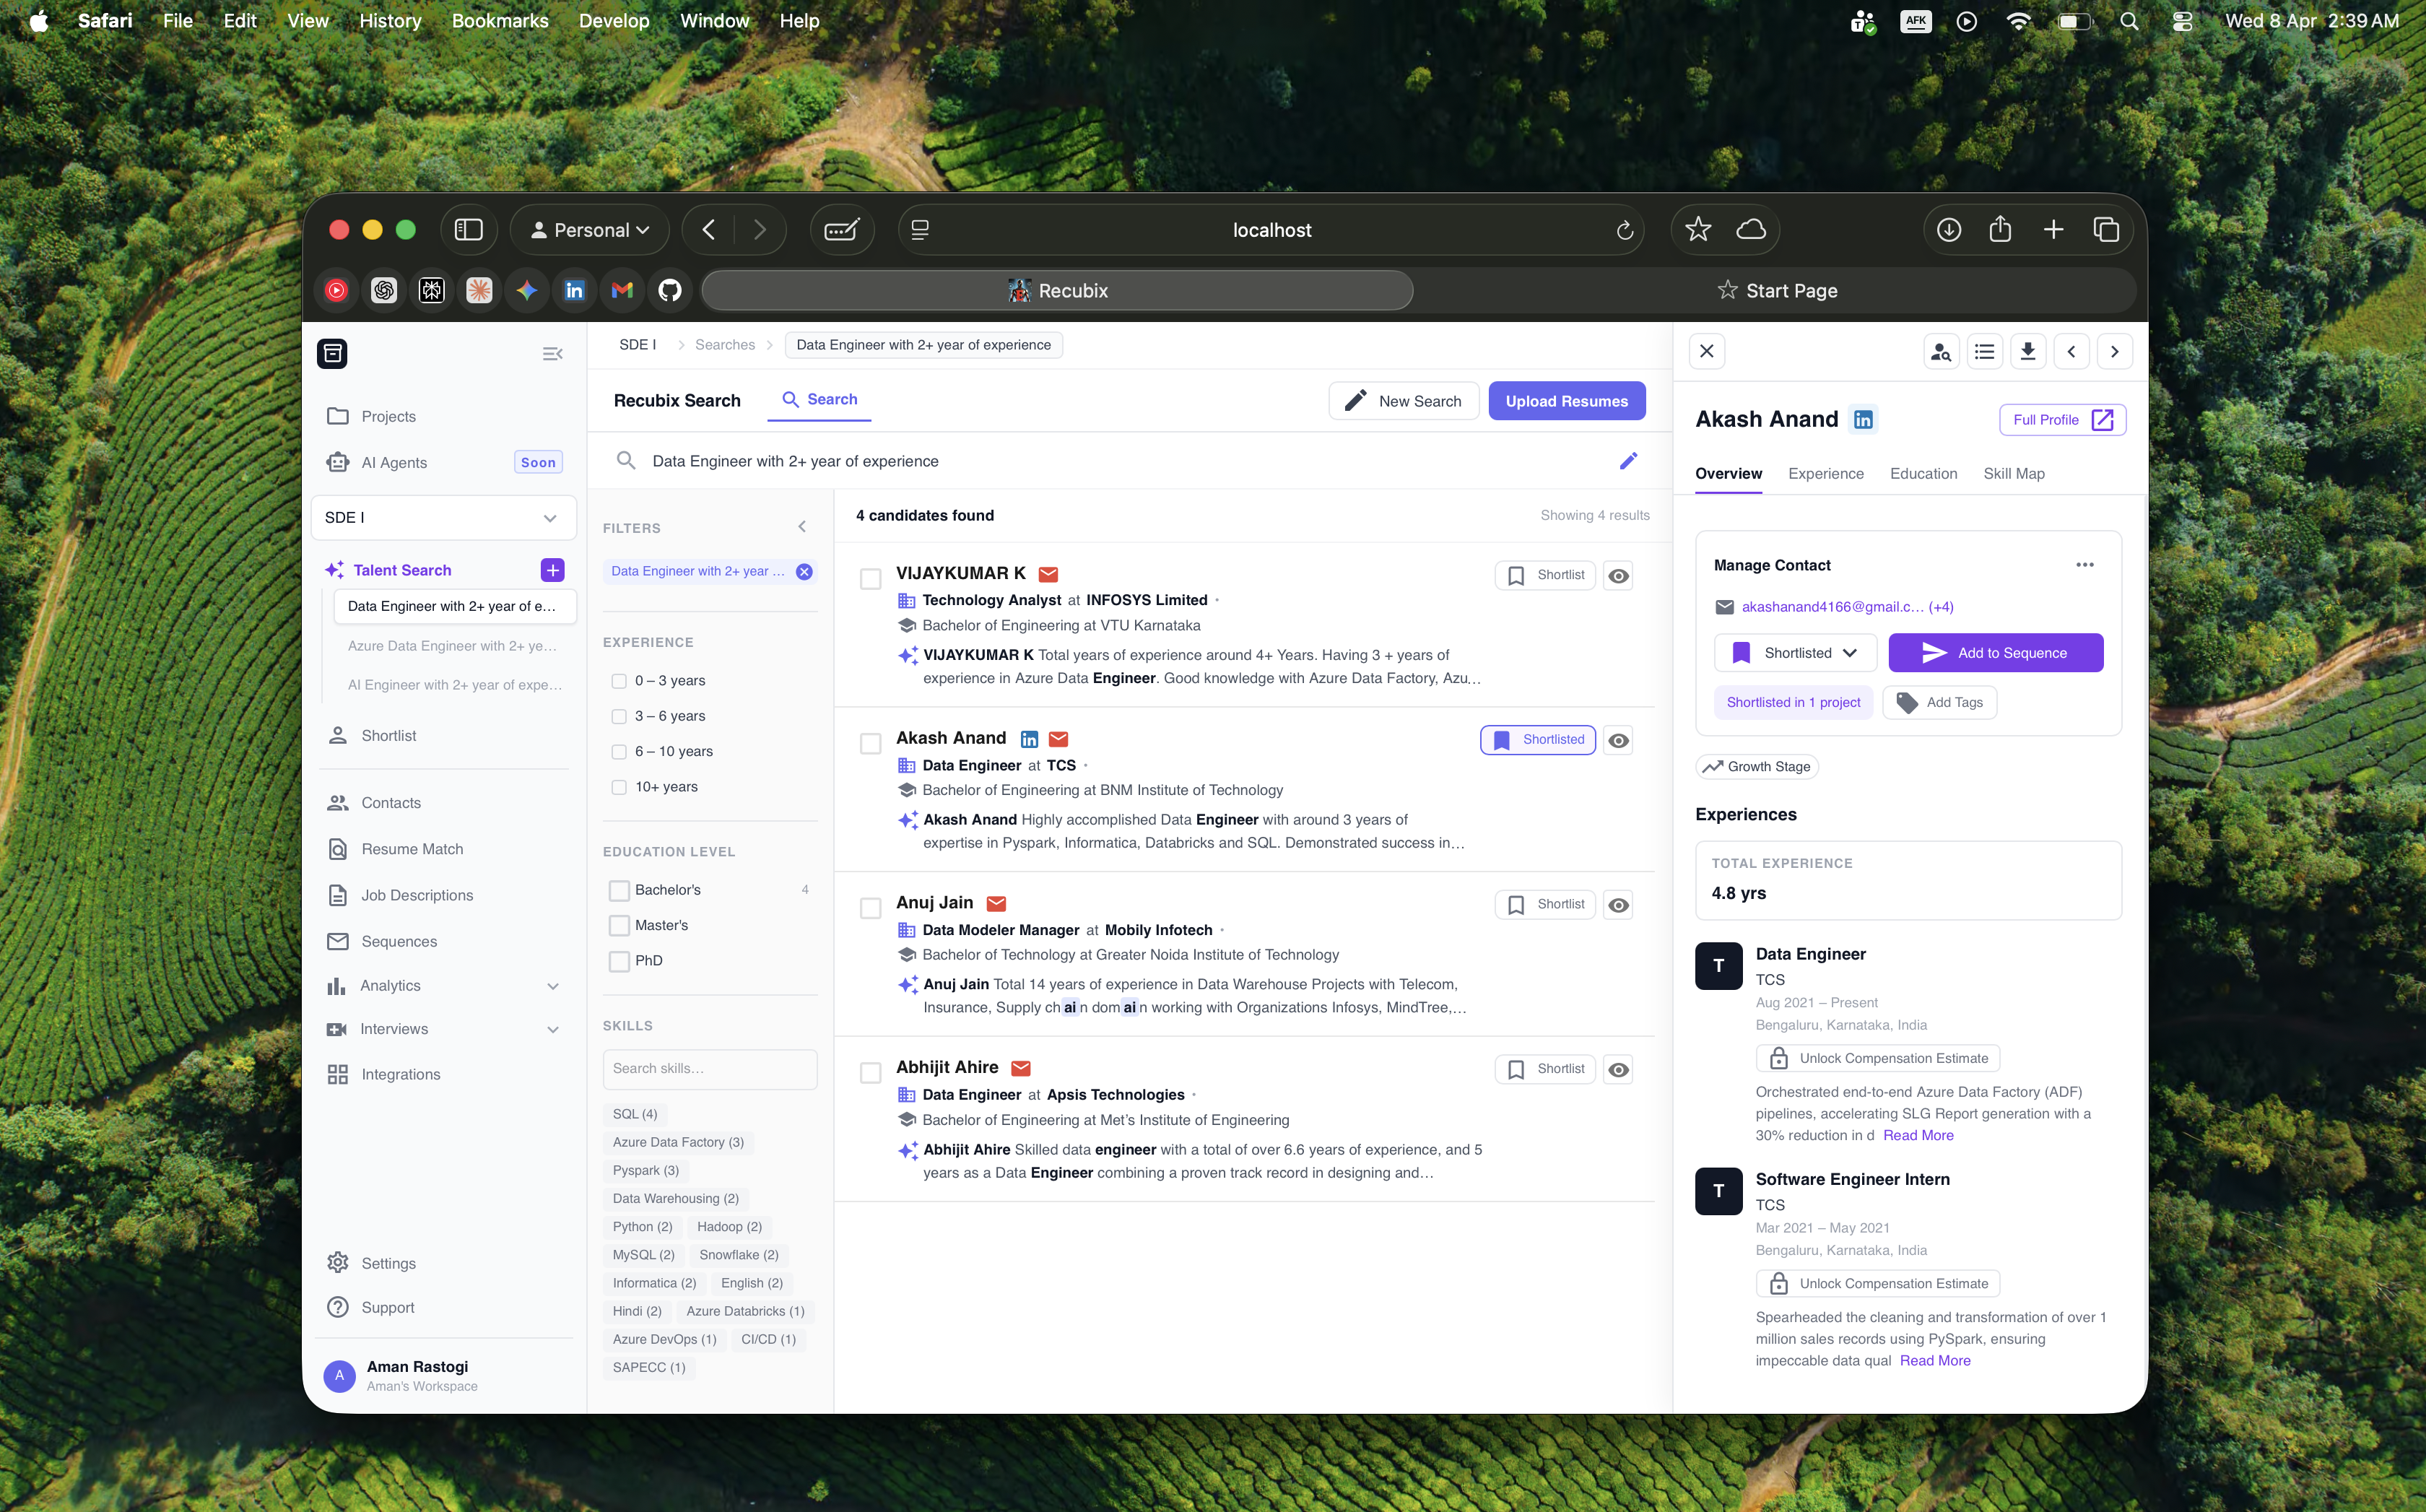Click the download icon in candidate panel
This screenshot has height=1512, width=2426.
[2027, 351]
